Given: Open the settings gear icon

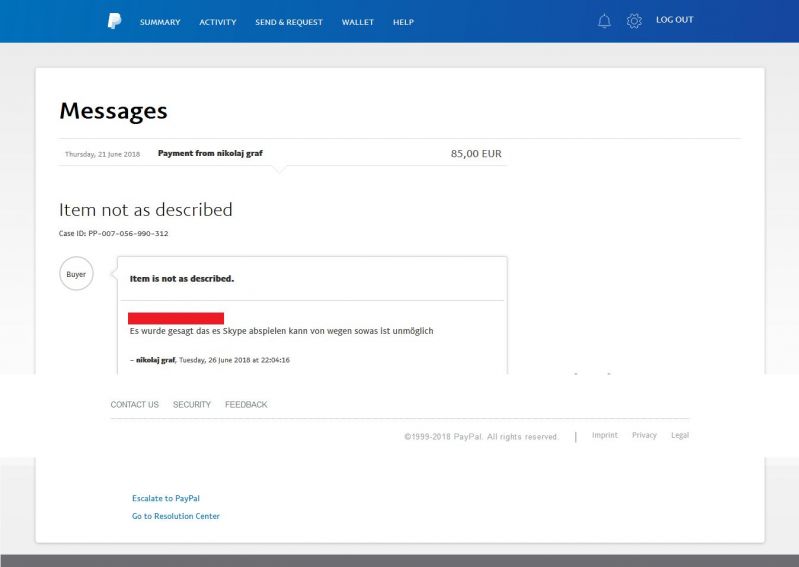Looking at the screenshot, I should [x=633, y=21].
